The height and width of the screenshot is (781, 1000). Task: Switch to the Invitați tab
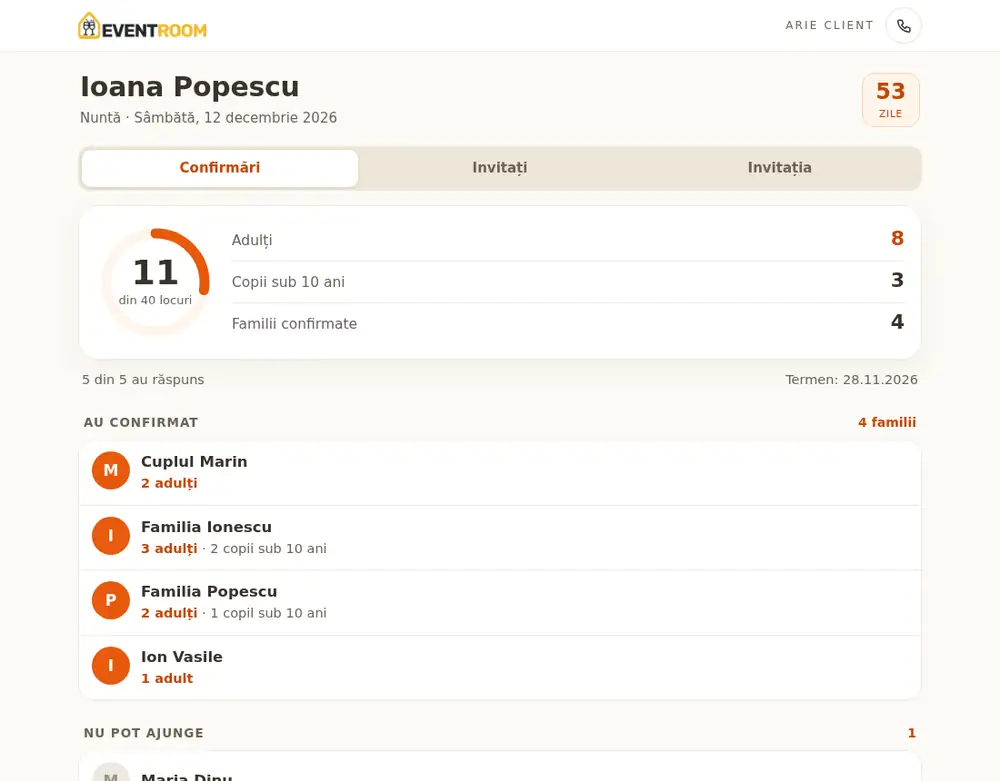point(499,168)
